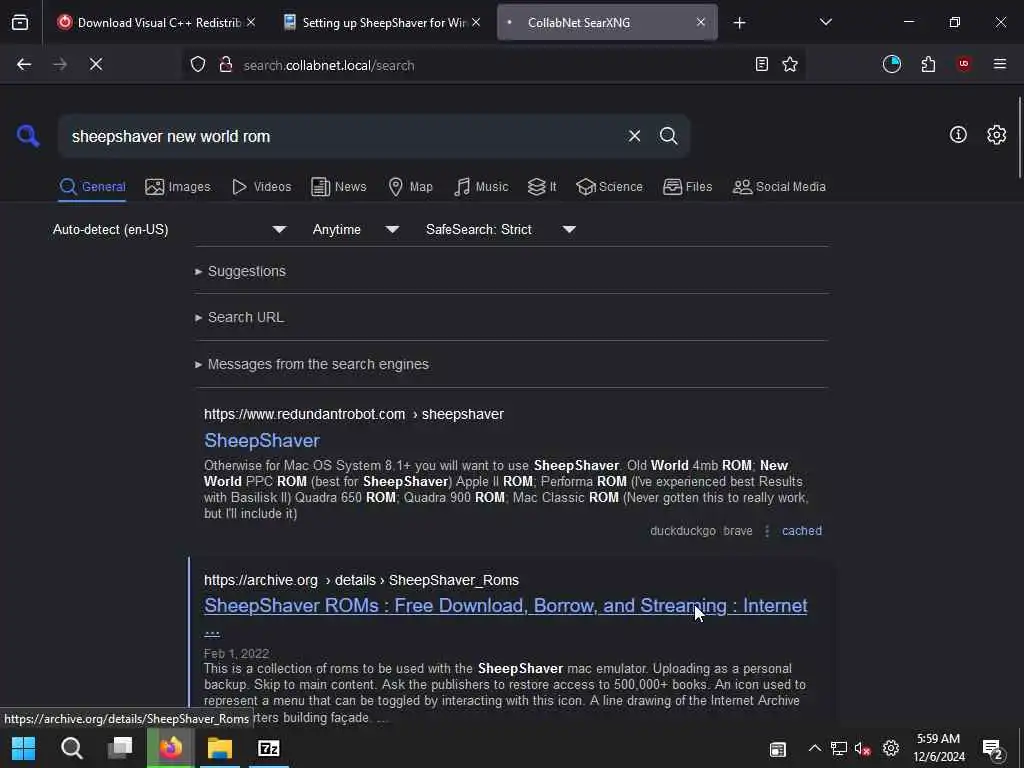This screenshot has width=1024, height=768.
Task: Show hidden system tray icons
Action: [814, 748]
